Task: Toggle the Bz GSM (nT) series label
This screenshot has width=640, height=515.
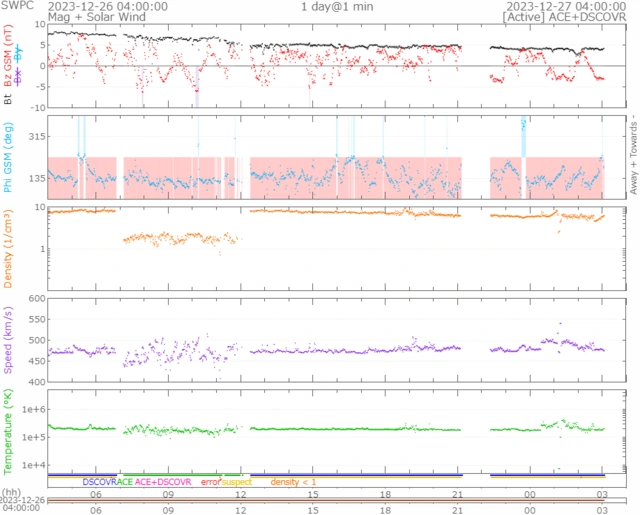Action: point(8,56)
